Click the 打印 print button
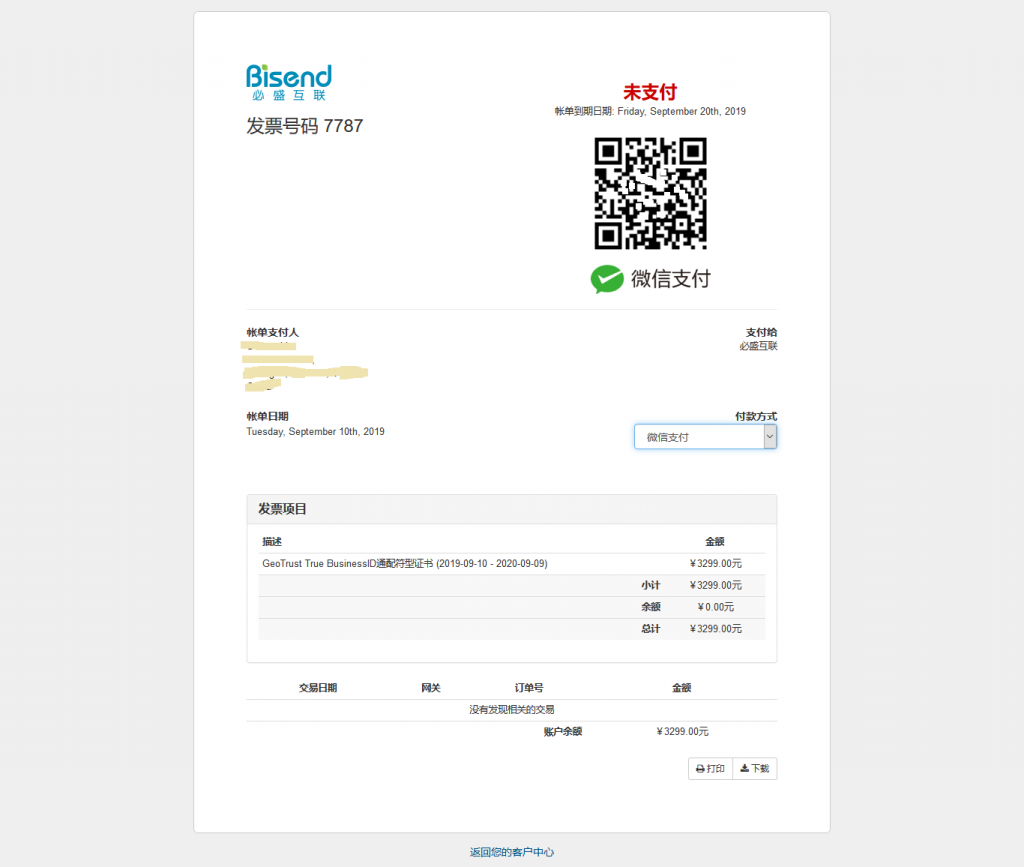This screenshot has width=1024, height=867. (x=710, y=768)
